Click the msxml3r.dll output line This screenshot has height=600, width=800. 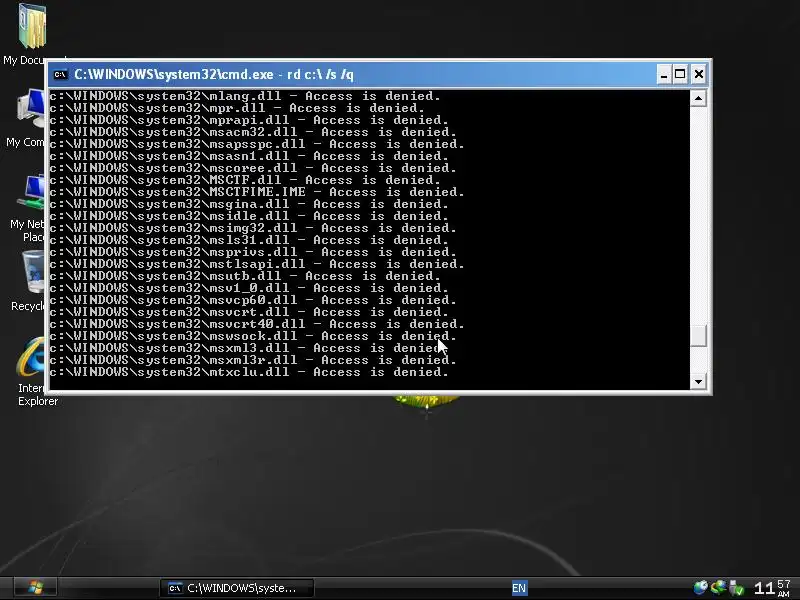click(253, 360)
